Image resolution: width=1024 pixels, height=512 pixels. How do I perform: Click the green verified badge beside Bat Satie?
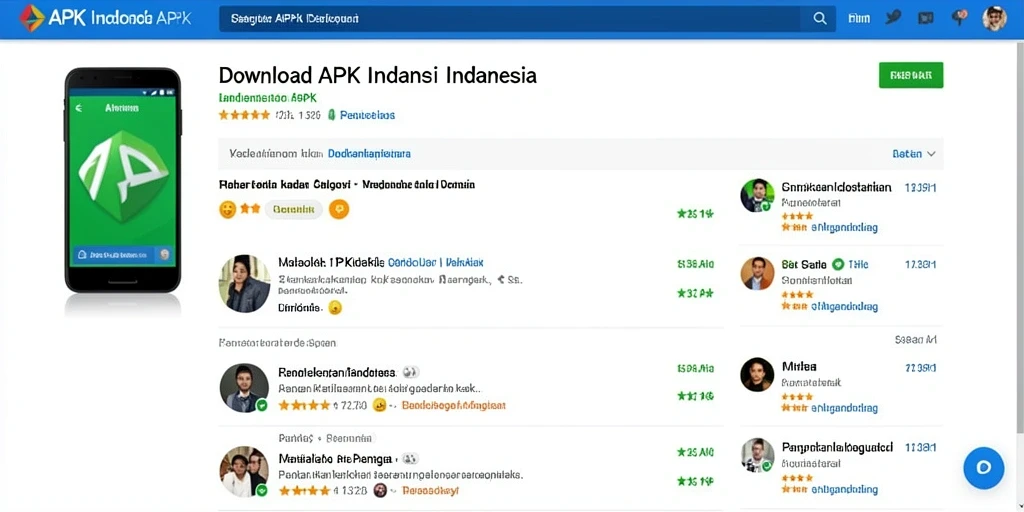point(838,264)
